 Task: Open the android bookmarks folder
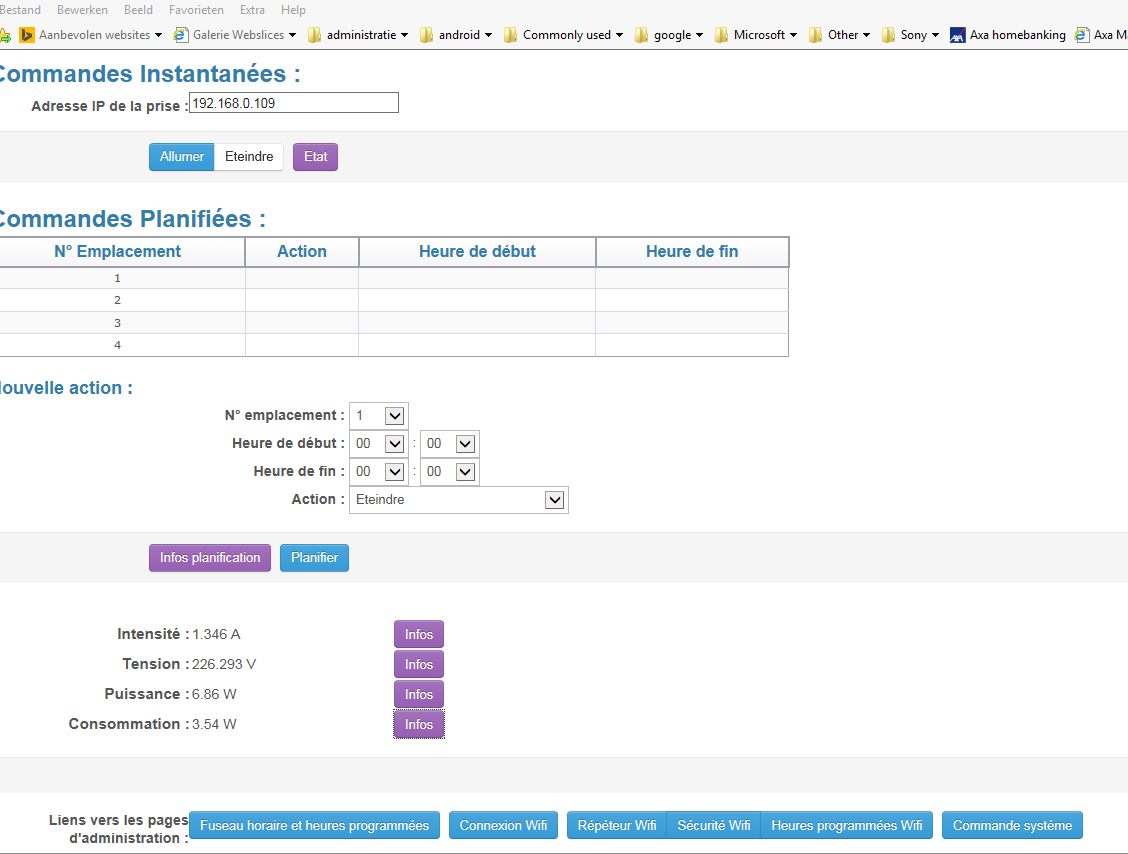click(x=457, y=35)
